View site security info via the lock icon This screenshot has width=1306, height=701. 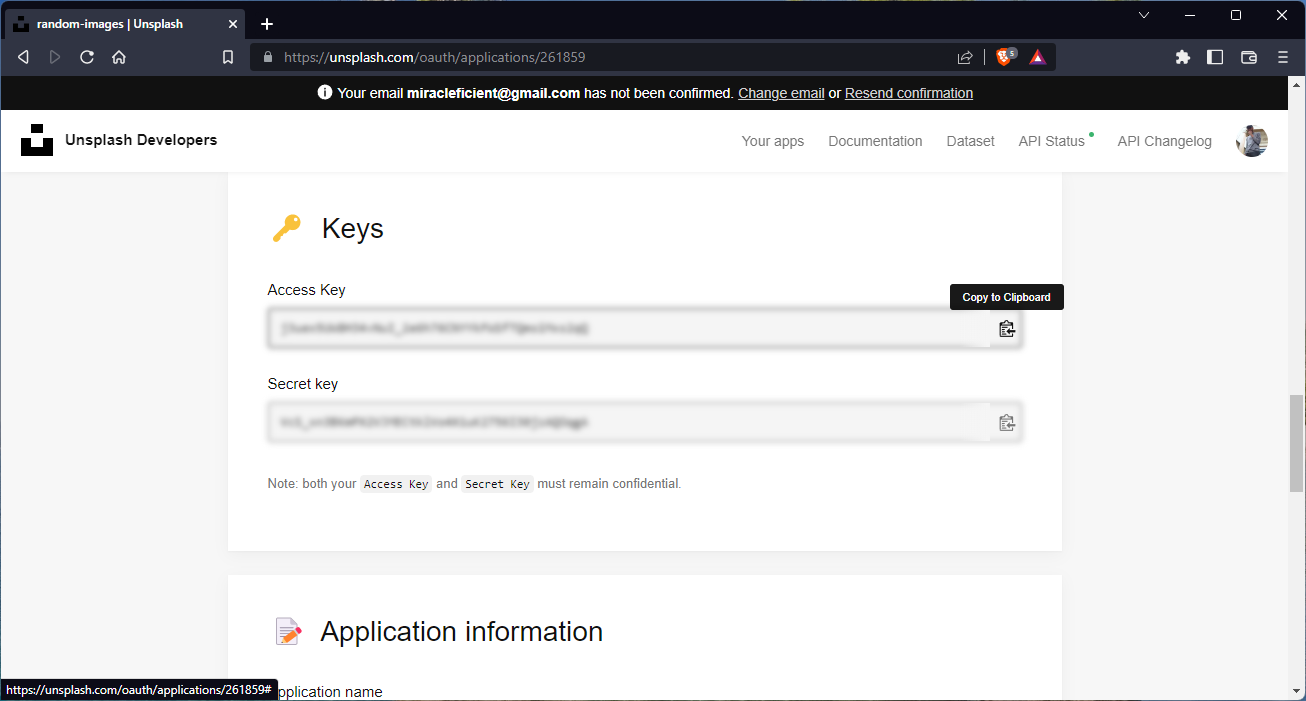[267, 58]
